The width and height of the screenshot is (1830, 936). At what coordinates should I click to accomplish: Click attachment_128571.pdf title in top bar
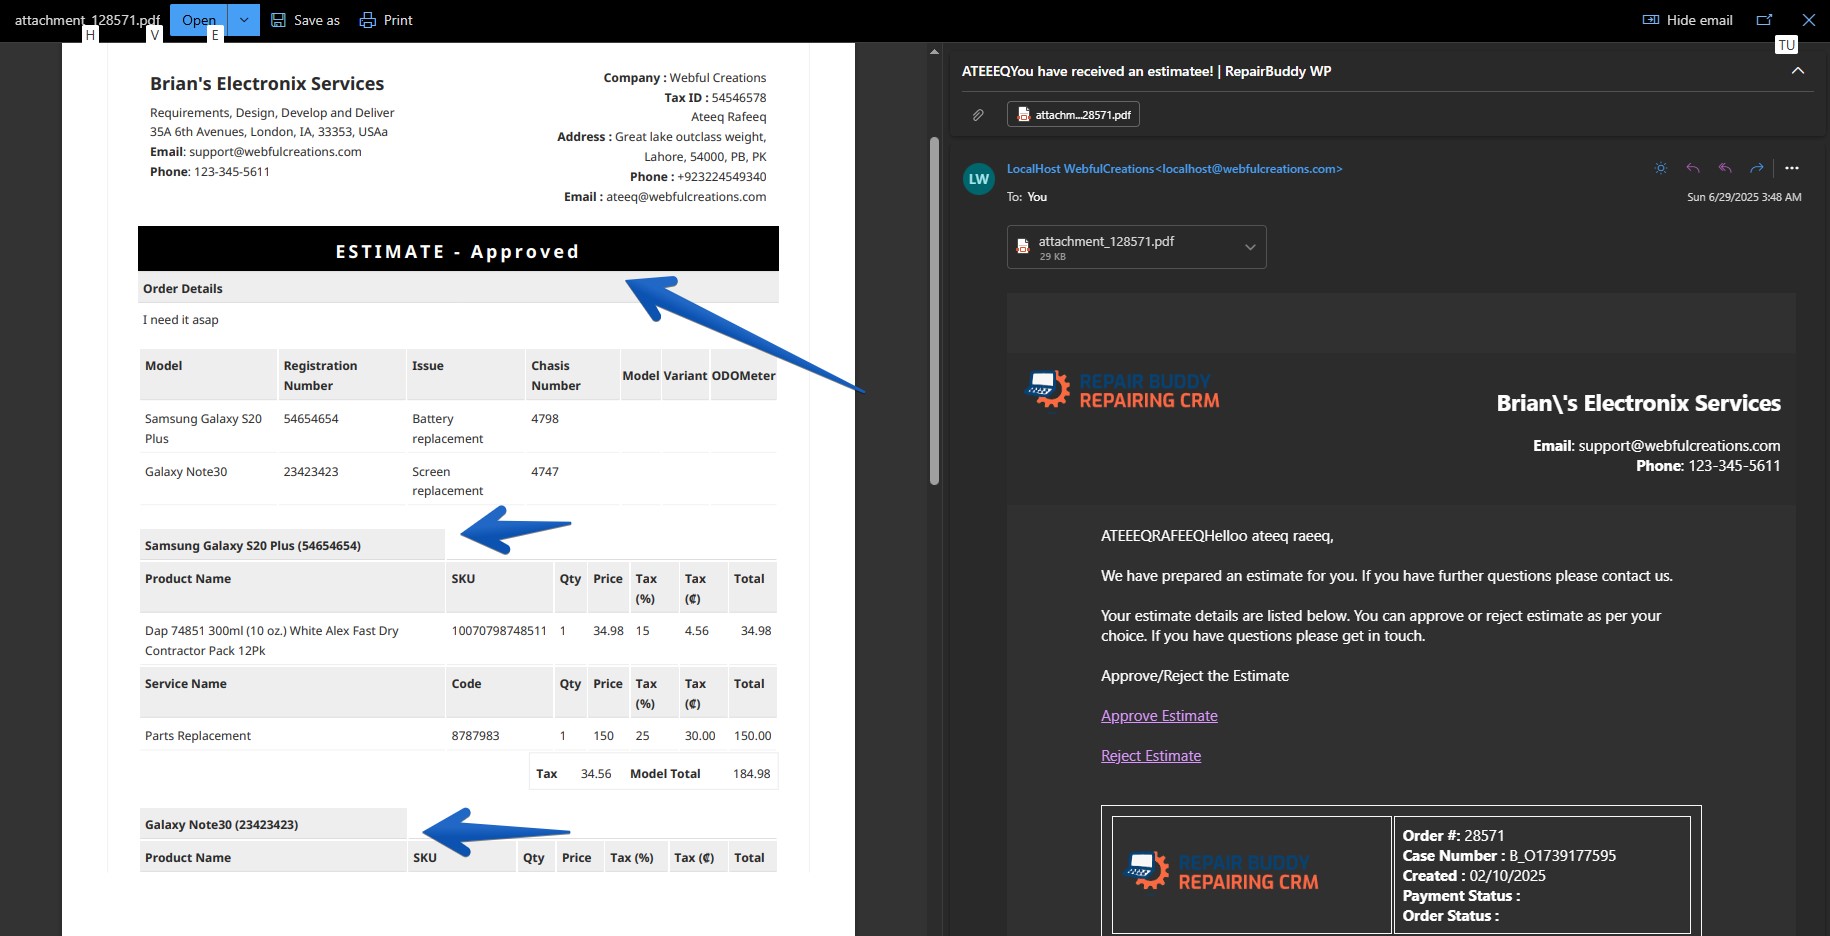tap(87, 20)
